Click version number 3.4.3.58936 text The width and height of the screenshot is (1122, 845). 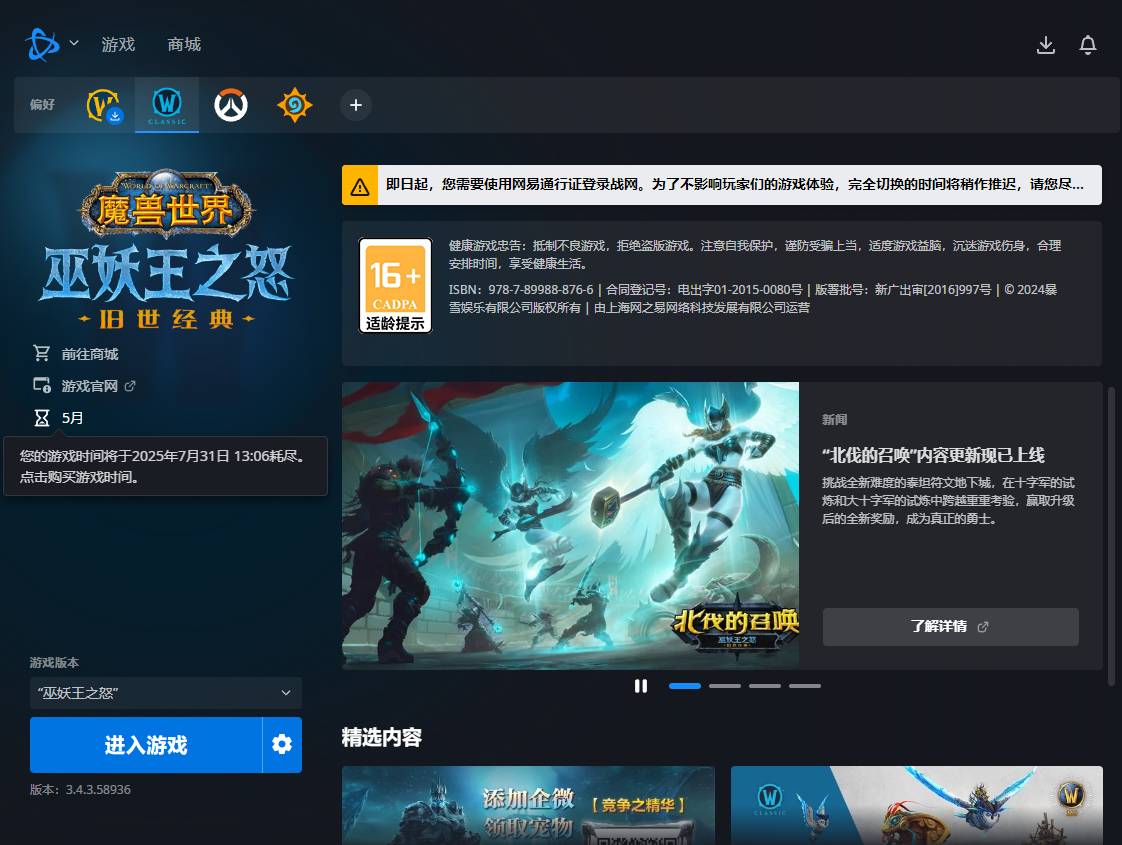coord(98,790)
